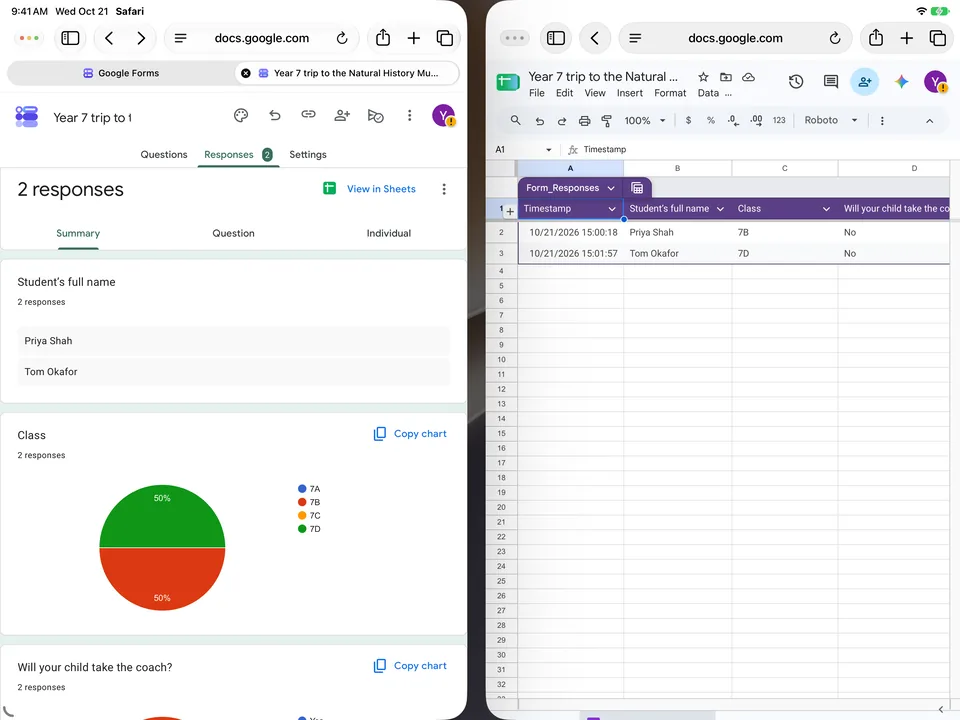Open Insert menu in Sheets
Screen dimensions: 960x720
(630, 93)
